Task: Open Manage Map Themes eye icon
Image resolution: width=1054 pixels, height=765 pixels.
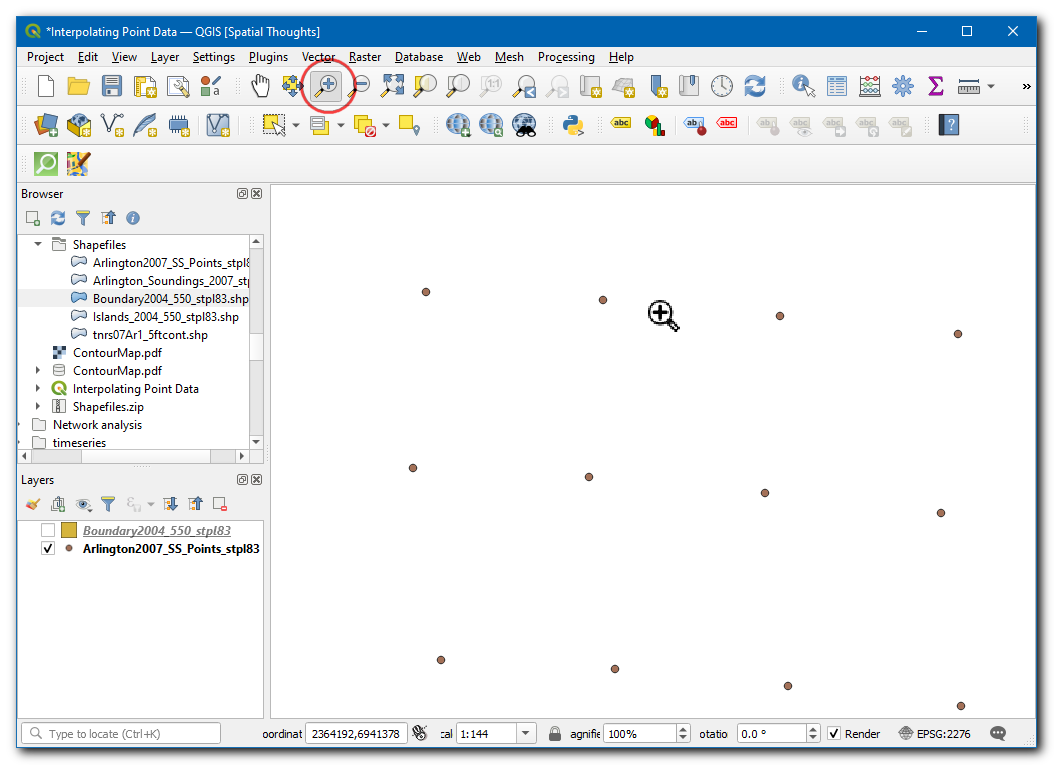Action: (x=84, y=504)
